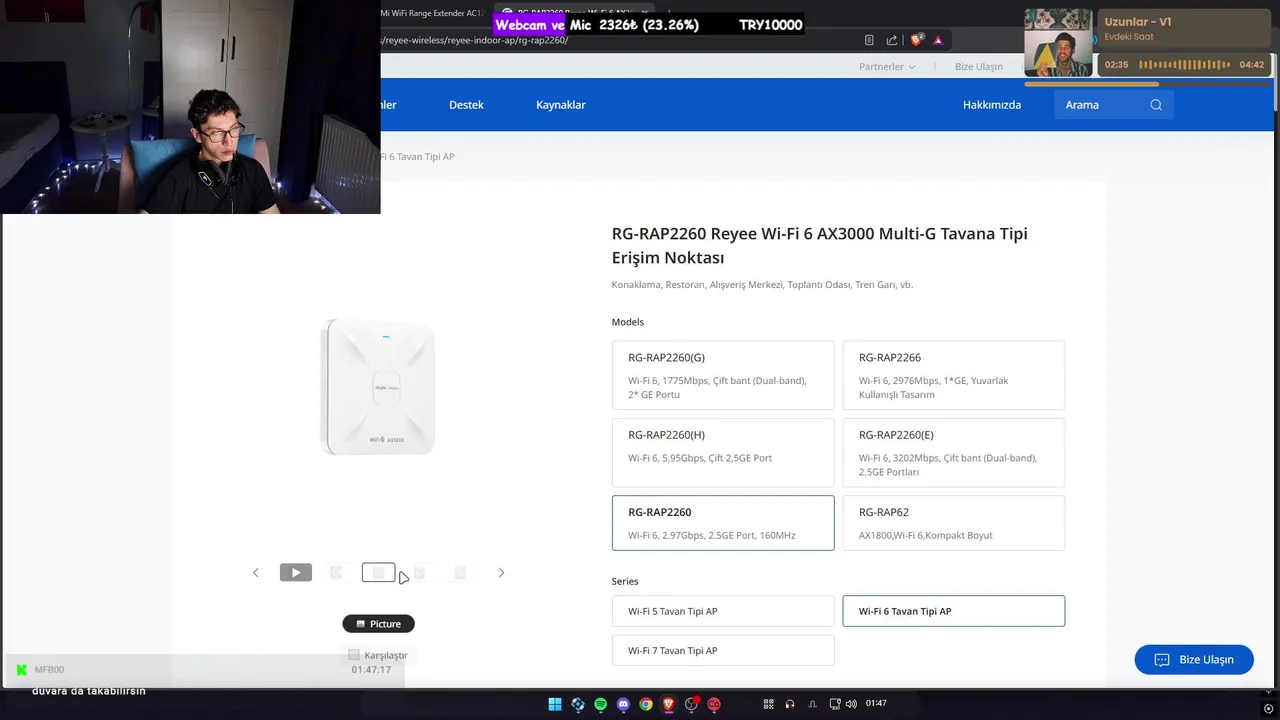Click the Picture label button
The height and width of the screenshot is (720, 1280).
click(378, 624)
